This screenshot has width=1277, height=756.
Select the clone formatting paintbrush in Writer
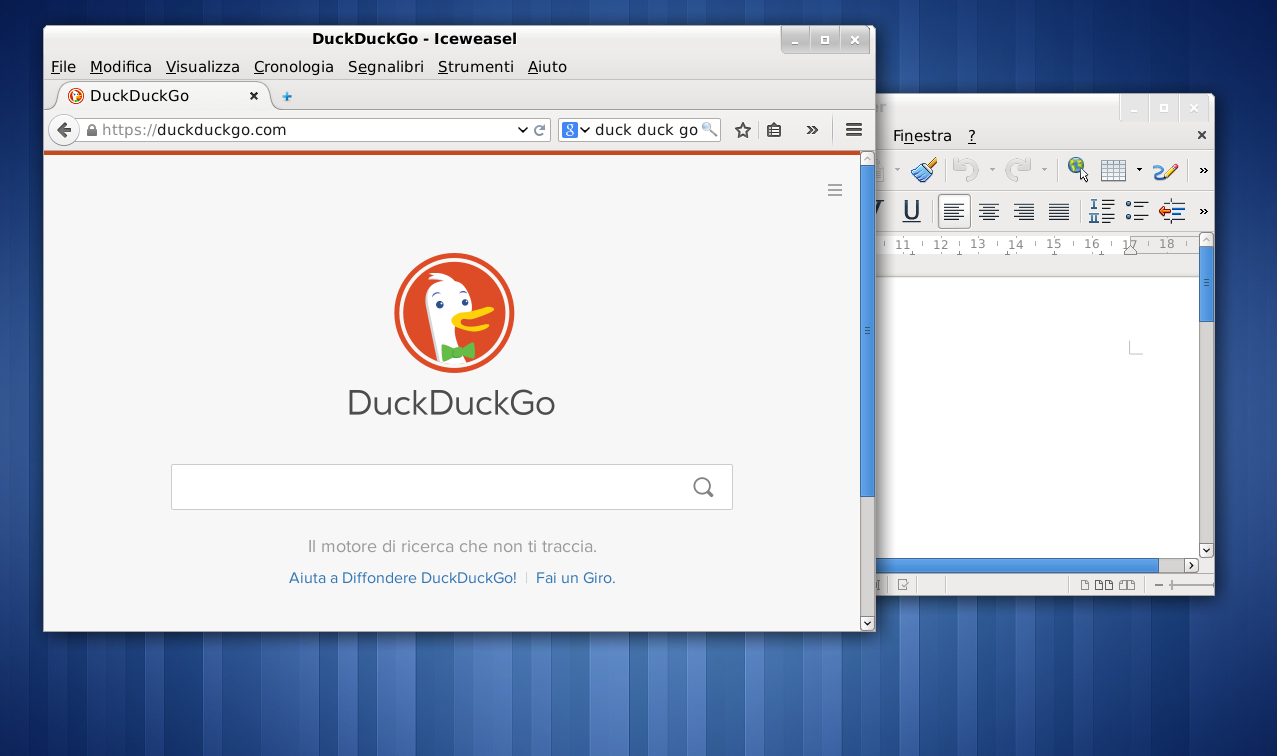[x=923, y=170]
